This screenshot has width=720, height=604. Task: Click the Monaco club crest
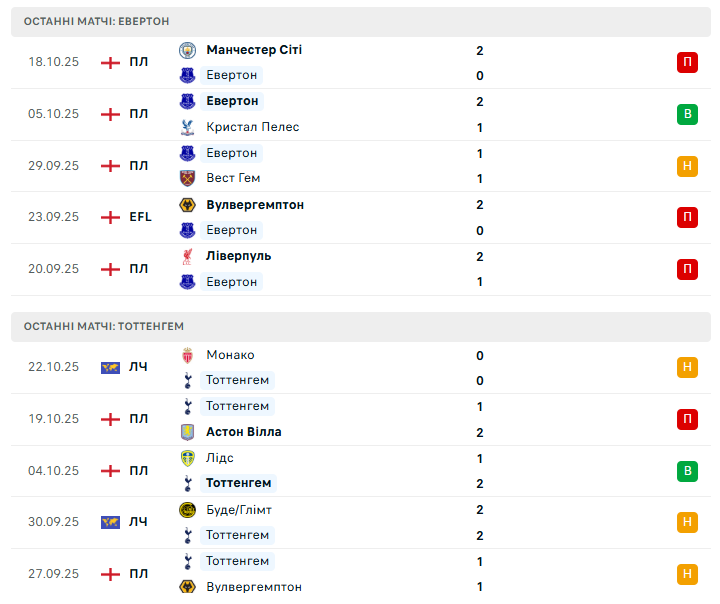pyautogui.click(x=187, y=355)
